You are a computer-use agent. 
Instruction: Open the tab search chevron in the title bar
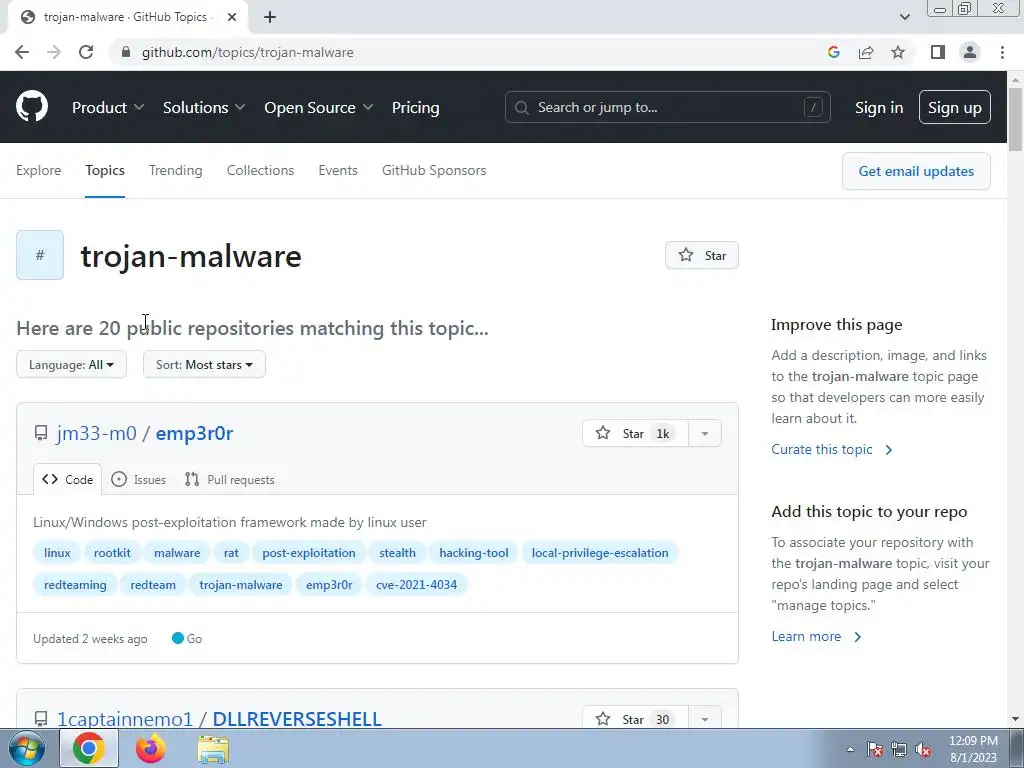(x=904, y=17)
